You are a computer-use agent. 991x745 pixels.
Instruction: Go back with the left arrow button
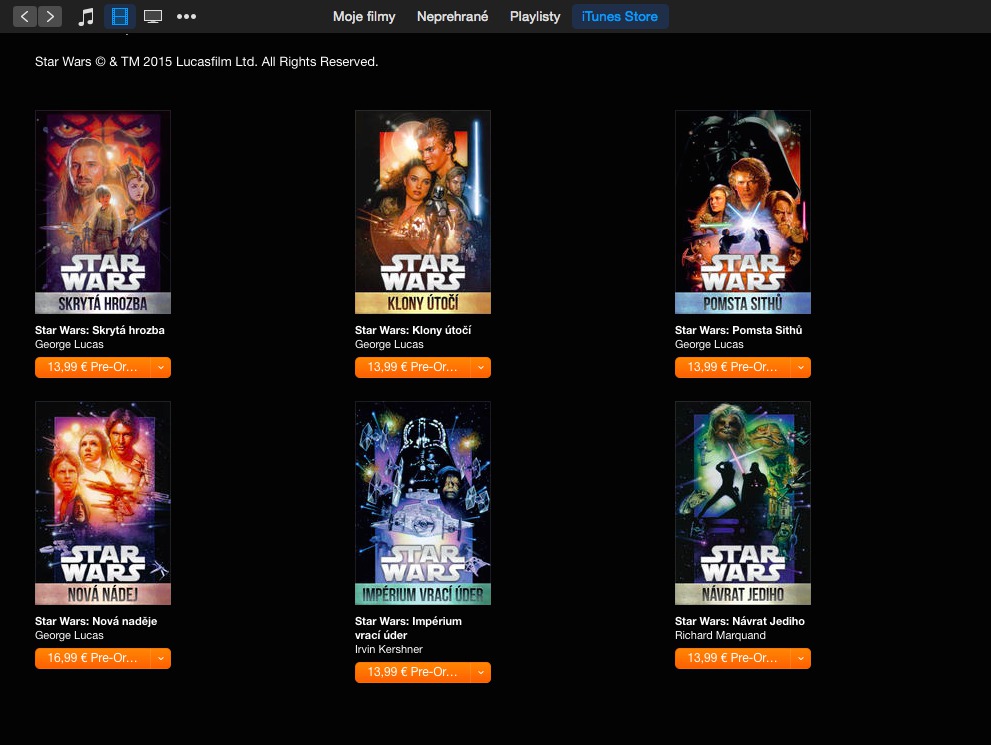tap(25, 16)
